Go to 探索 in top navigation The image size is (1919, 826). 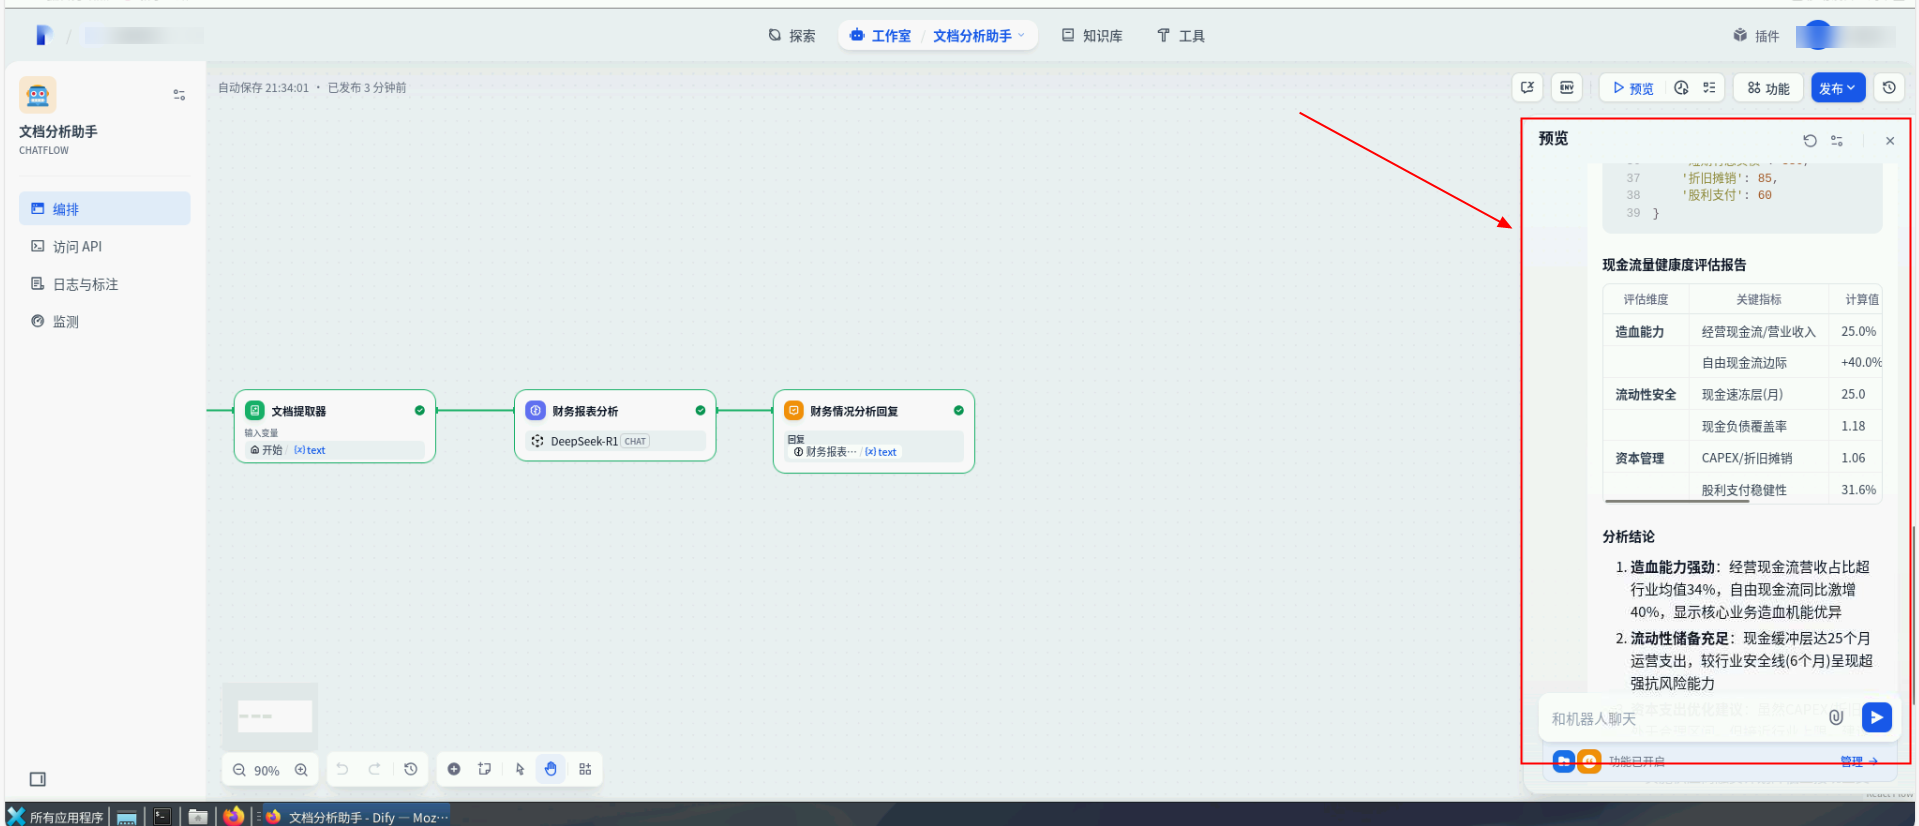(x=792, y=36)
